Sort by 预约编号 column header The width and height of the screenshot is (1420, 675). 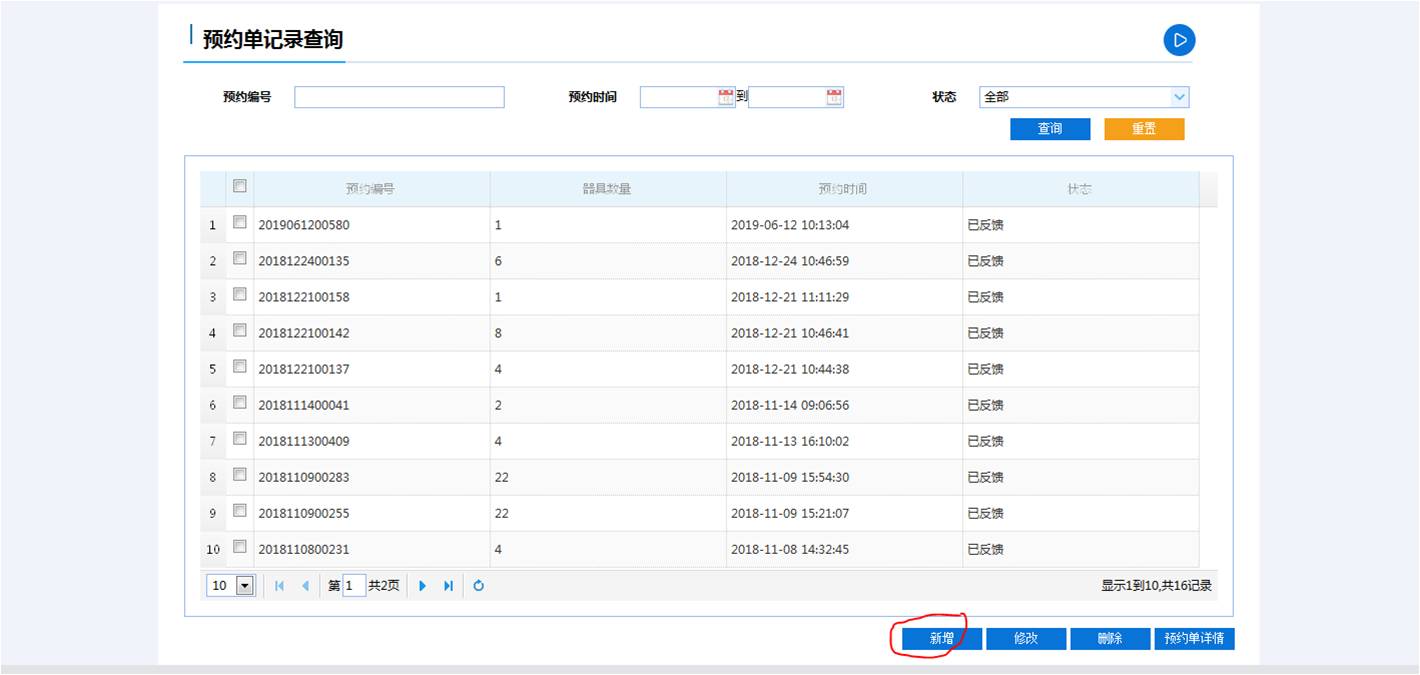(371, 189)
